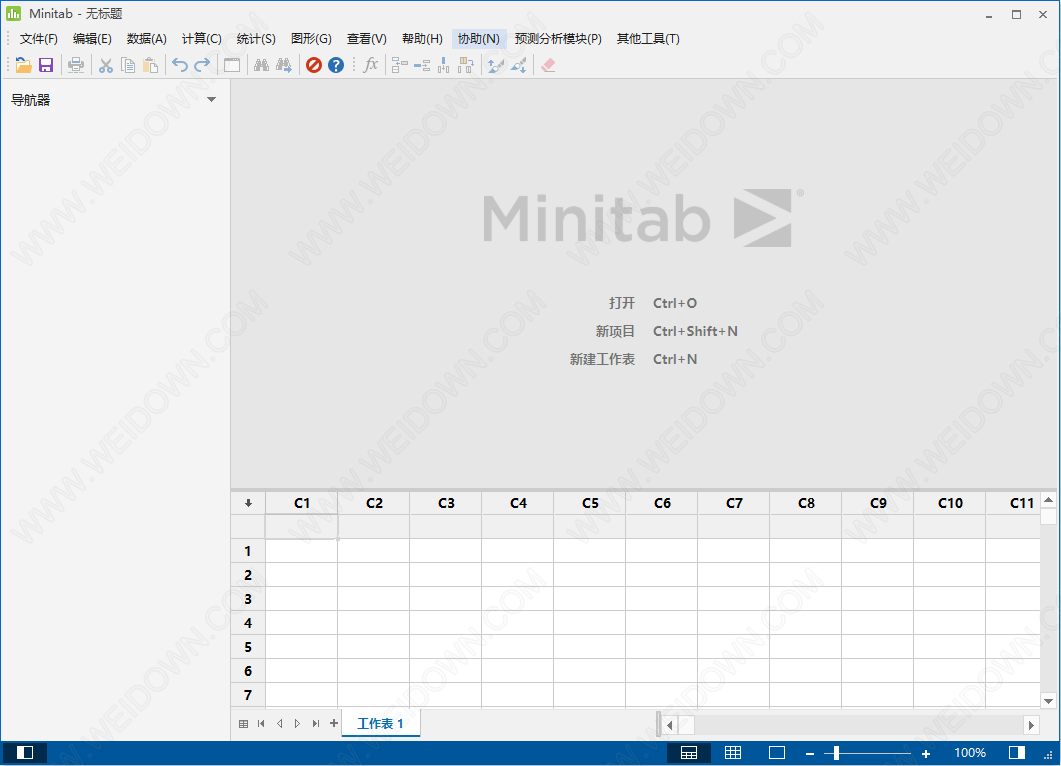Click the horizontal scroll right arrow
Image resolution: width=1061 pixels, height=766 pixels.
(1031, 725)
